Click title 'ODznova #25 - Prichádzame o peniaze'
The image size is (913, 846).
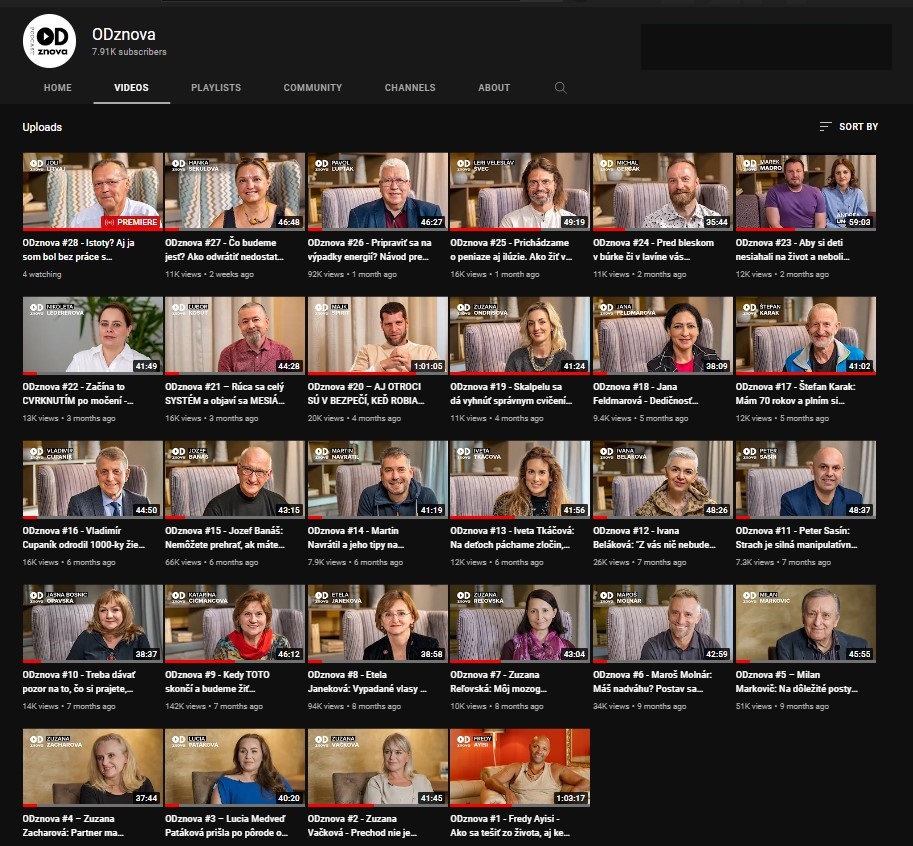pyautogui.click(x=511, y=249)
